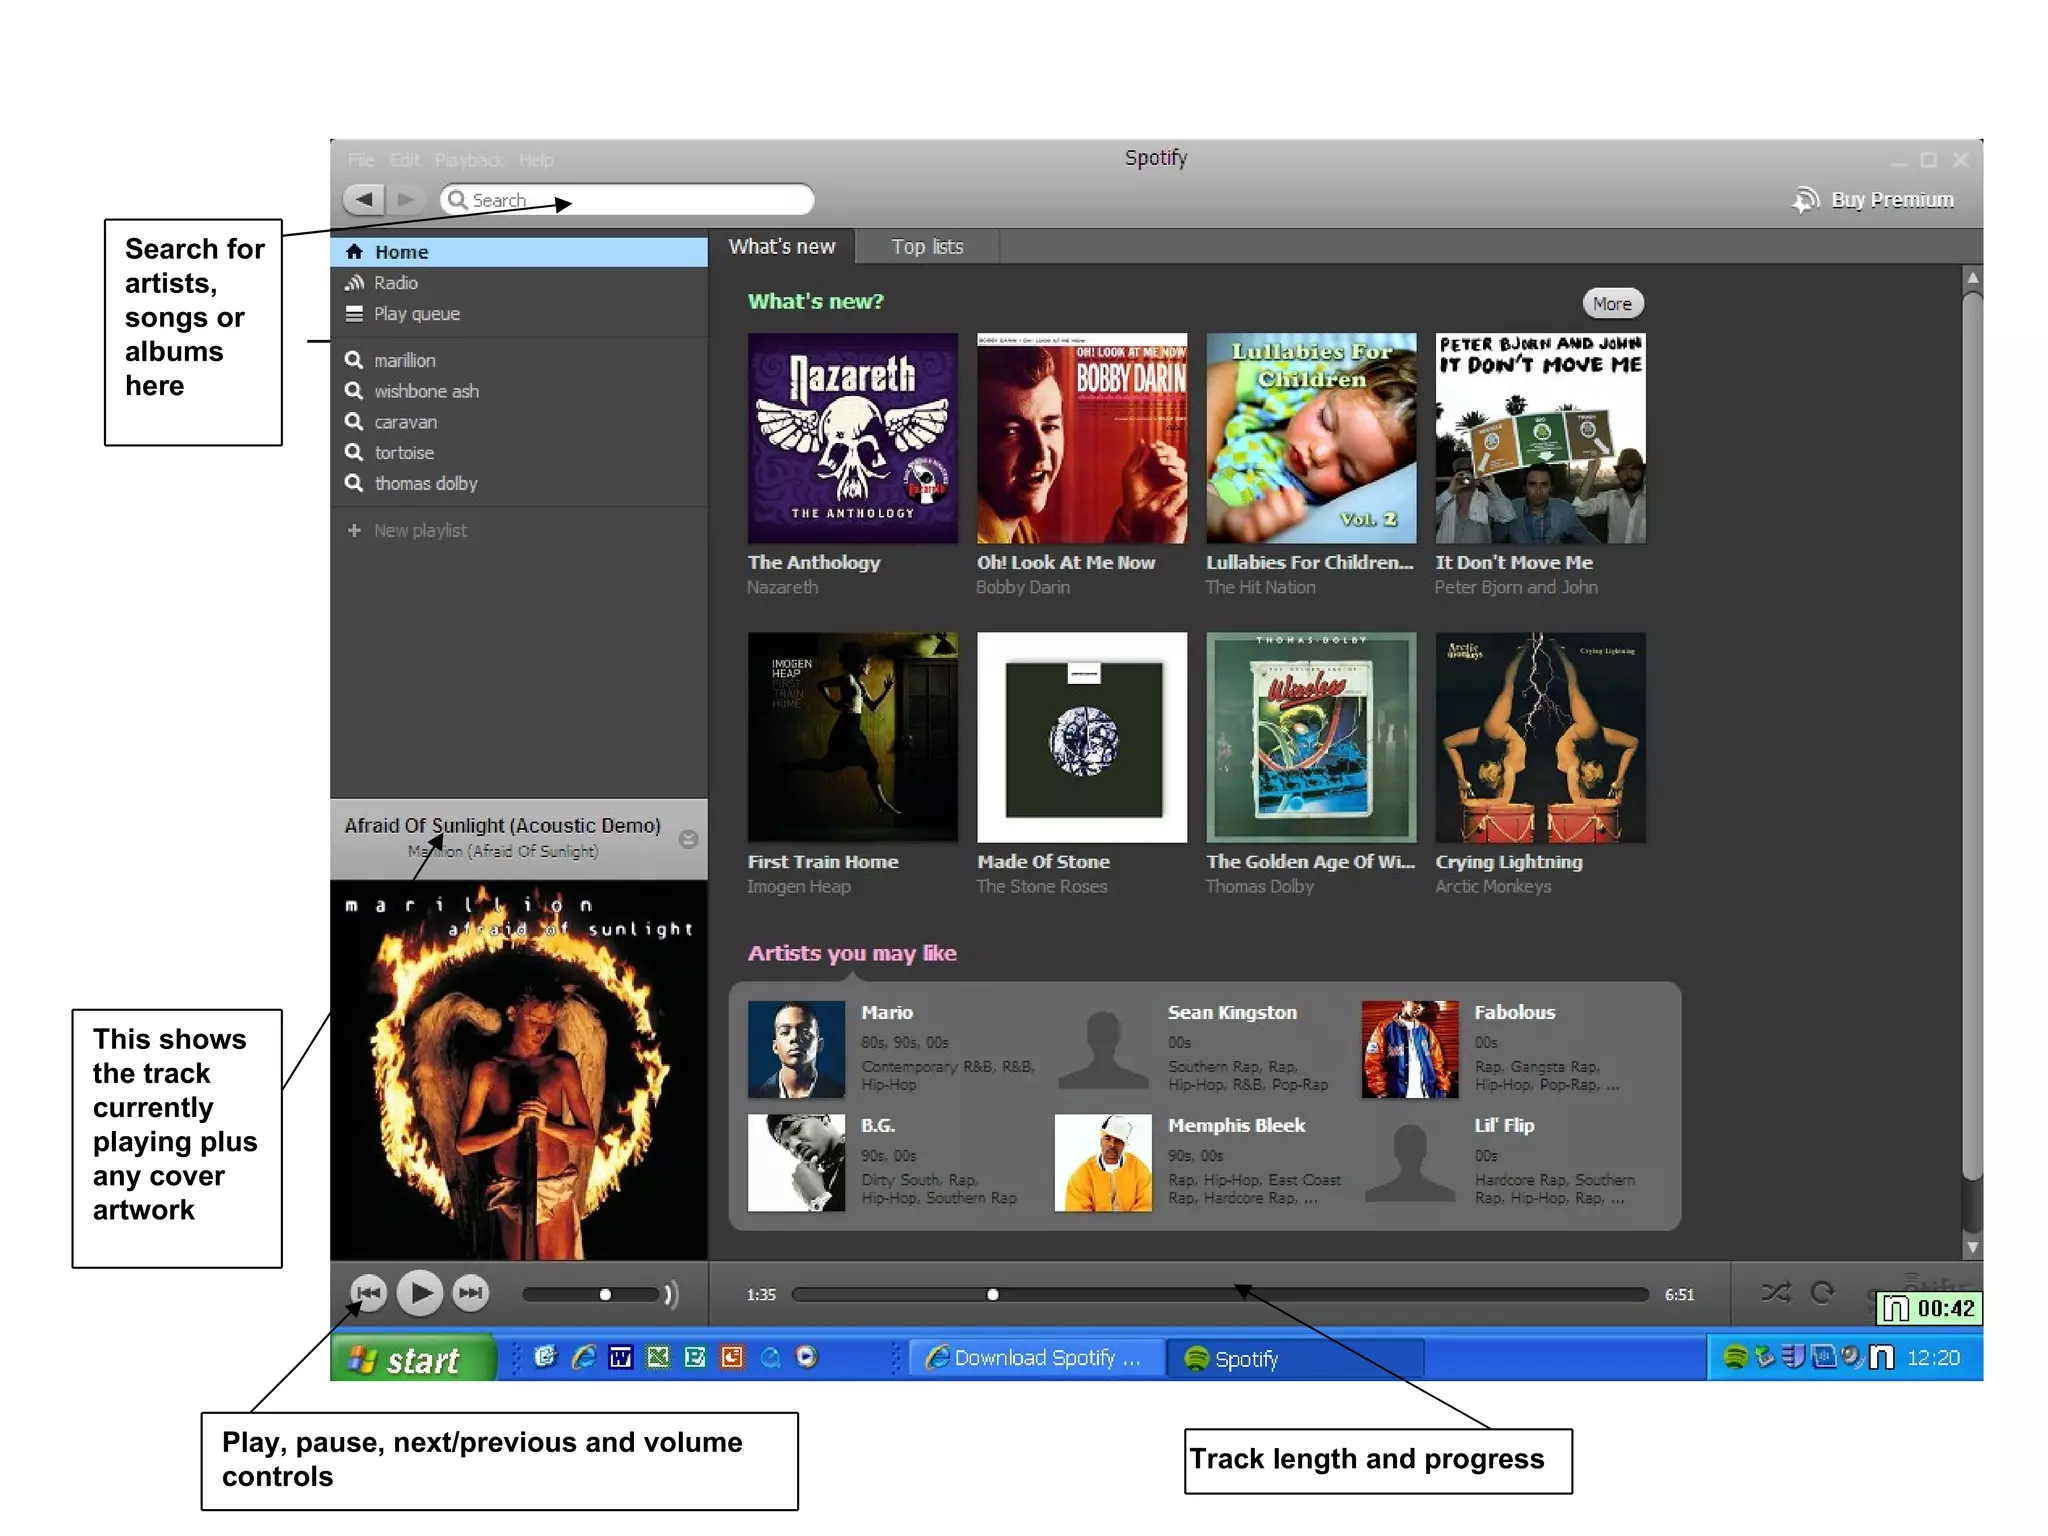The height and width of the screenshot is (1536, 2048).
Task: Open the Crying Lightning album cover
Action: 1540,737
